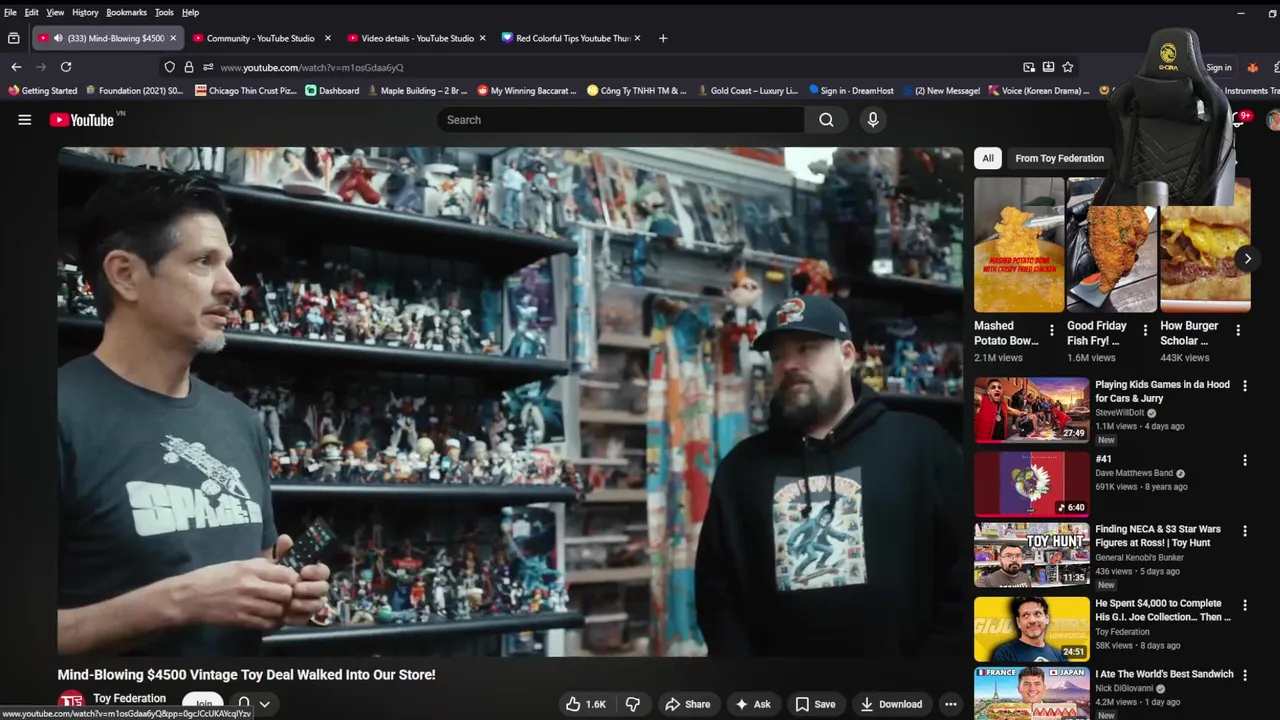The width and height of the screenshot is (1280, 720).
Task: Open the Bookmarks menu
Action: 126,12
